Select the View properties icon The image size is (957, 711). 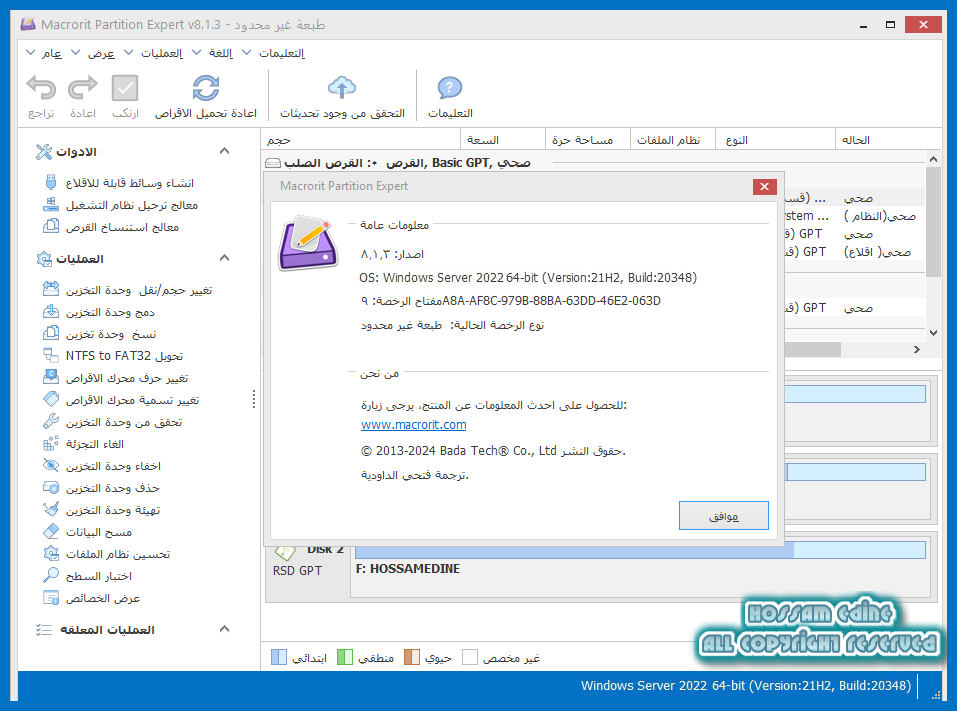point(51,597)
